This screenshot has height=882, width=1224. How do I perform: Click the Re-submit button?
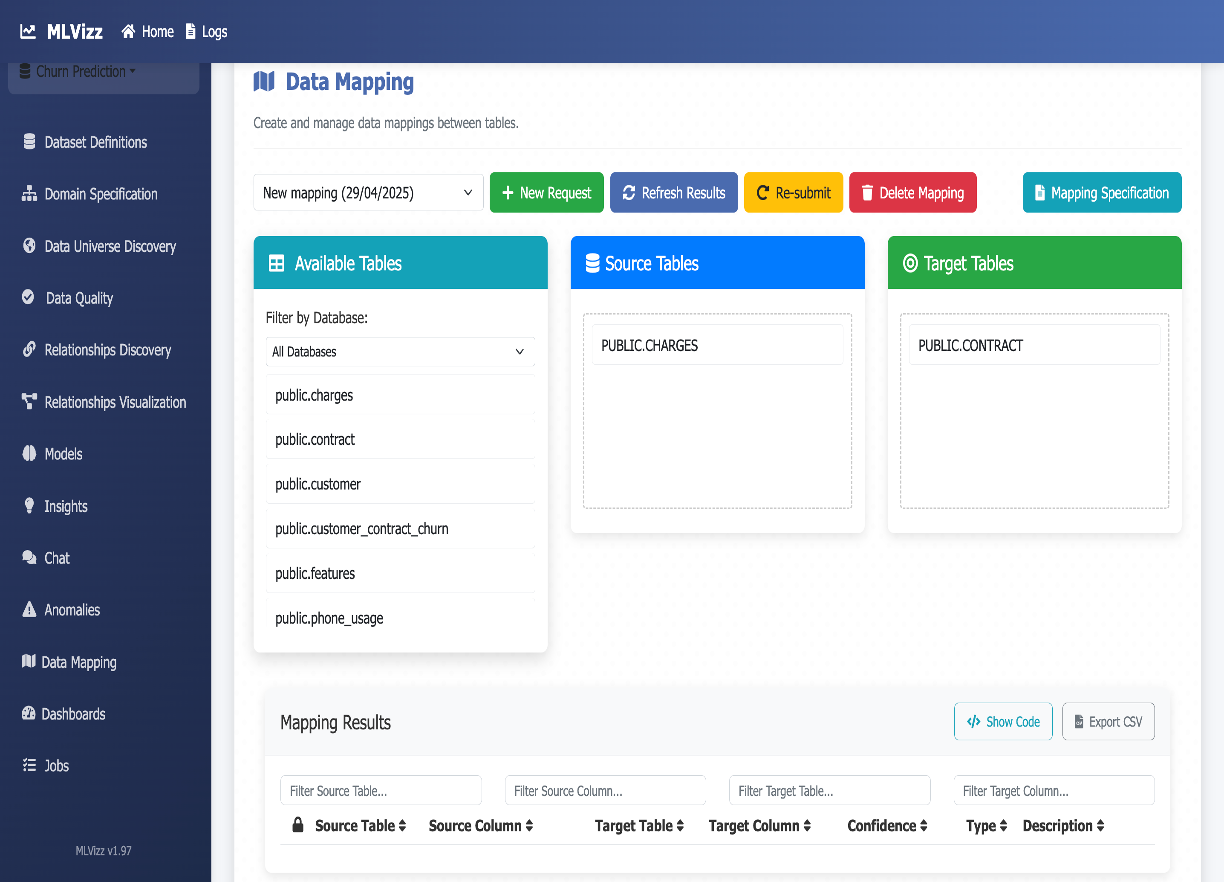[794, 193]
